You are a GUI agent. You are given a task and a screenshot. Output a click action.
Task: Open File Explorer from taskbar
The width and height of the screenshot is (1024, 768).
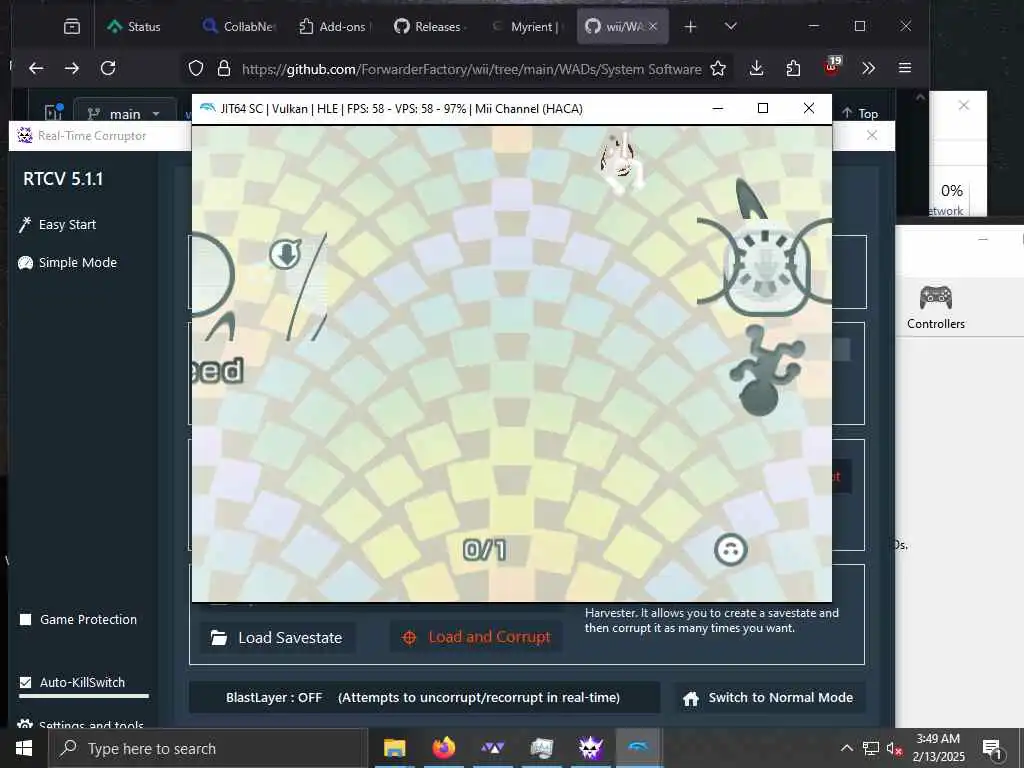tap(394, 748)
